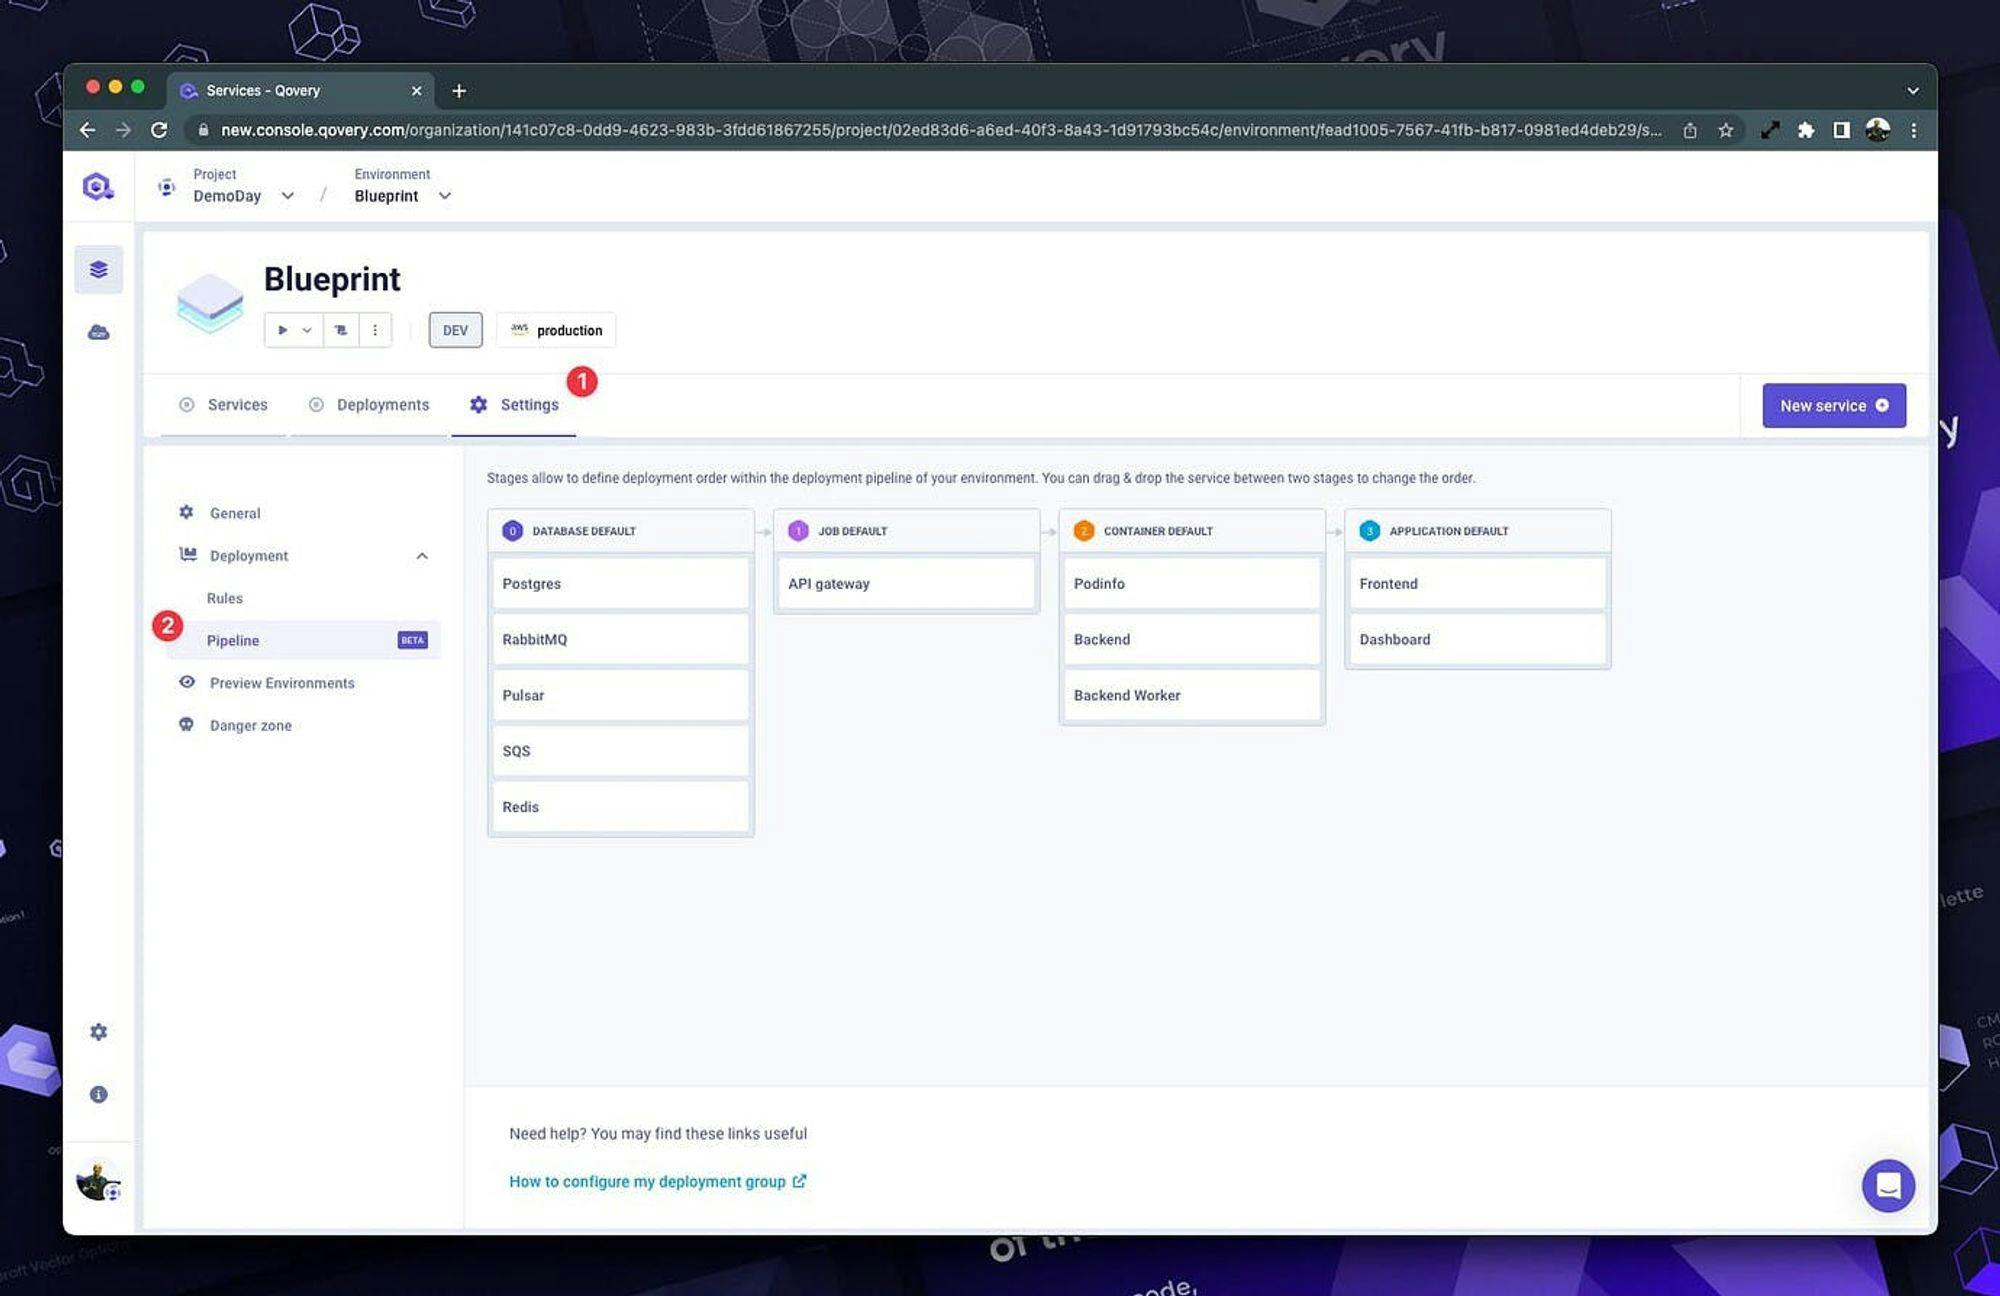Screen dimensions: 2000x1296
Task: Click the layers/environments icon in sidebar
Action: coord(98,268)
